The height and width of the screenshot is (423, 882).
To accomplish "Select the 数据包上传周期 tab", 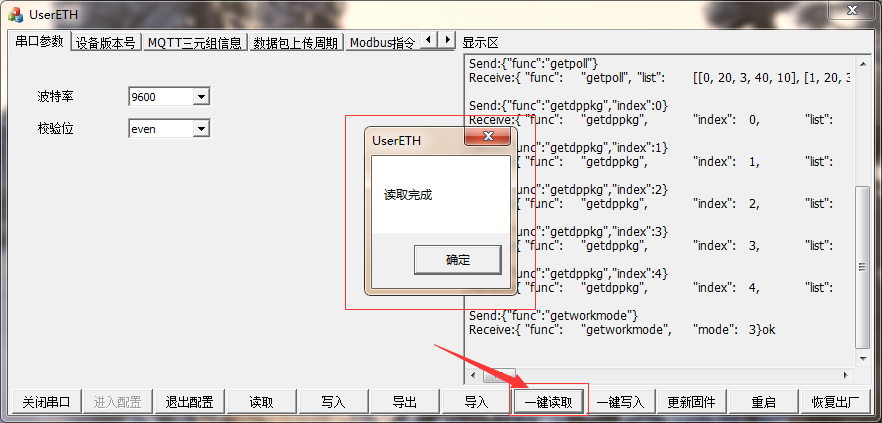I will tap(296, 43).
